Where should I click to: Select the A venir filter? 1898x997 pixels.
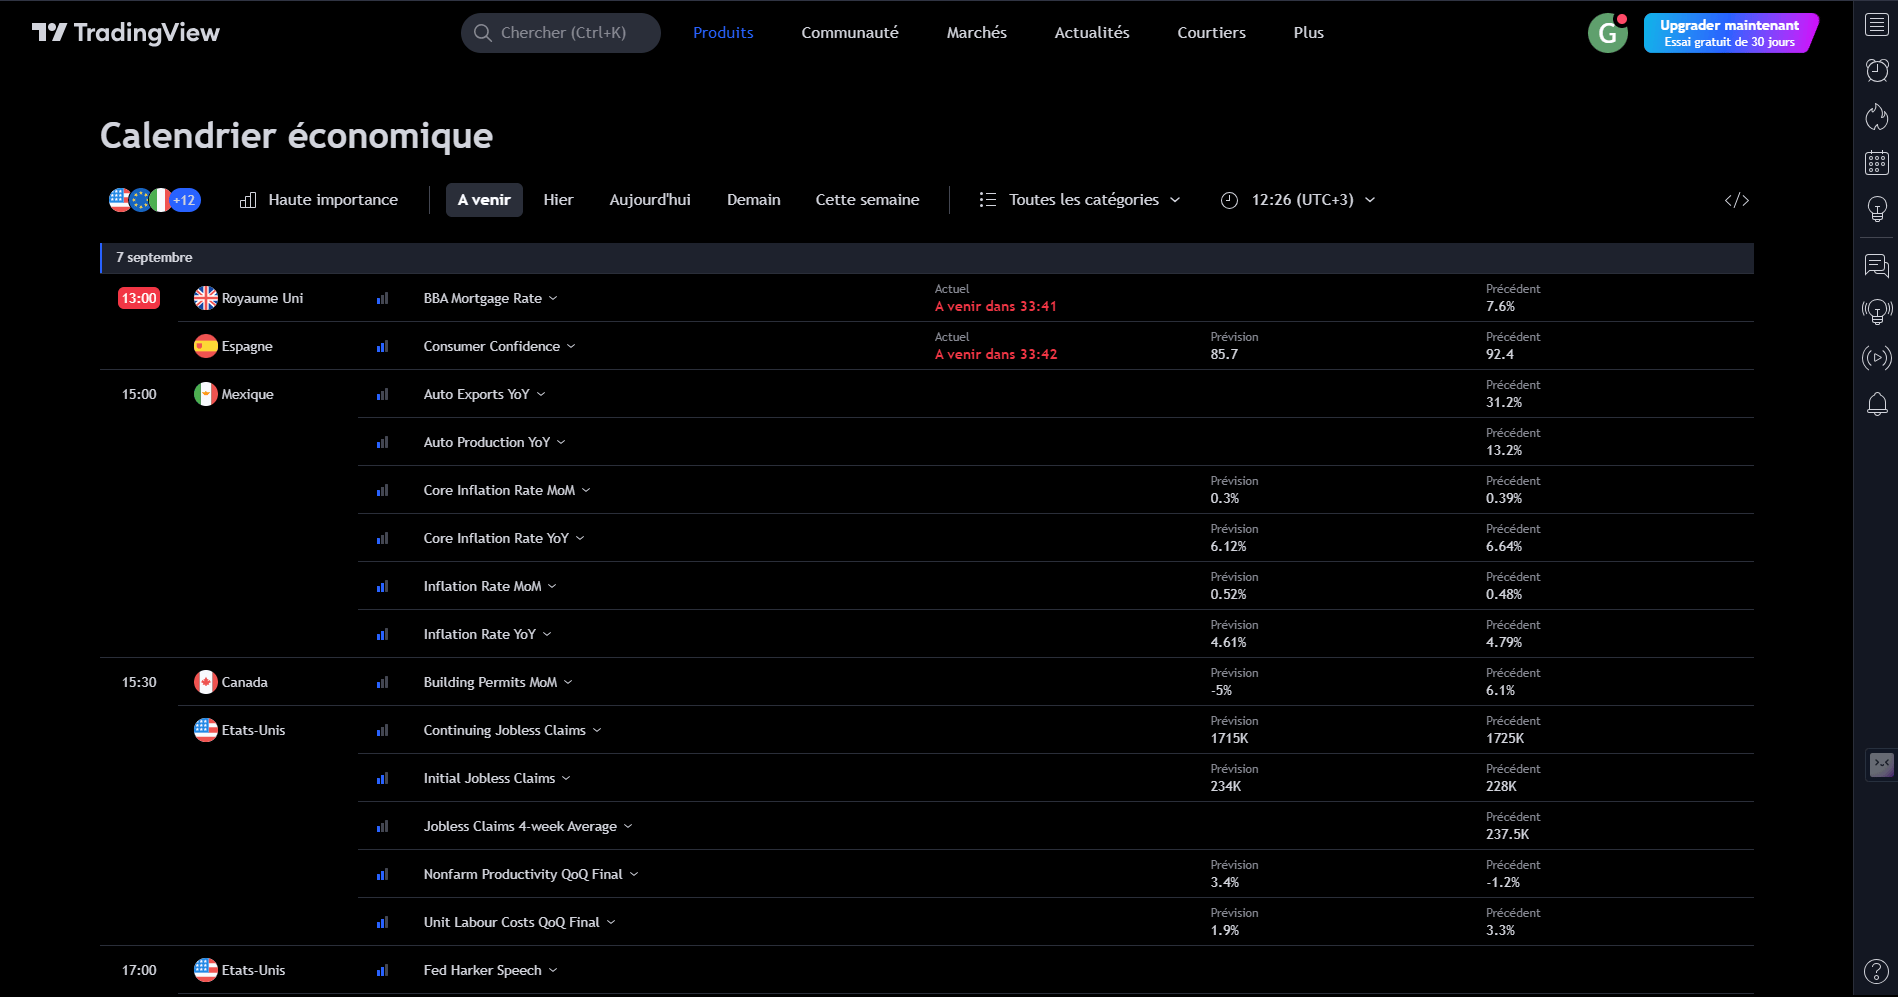(484, 200)
